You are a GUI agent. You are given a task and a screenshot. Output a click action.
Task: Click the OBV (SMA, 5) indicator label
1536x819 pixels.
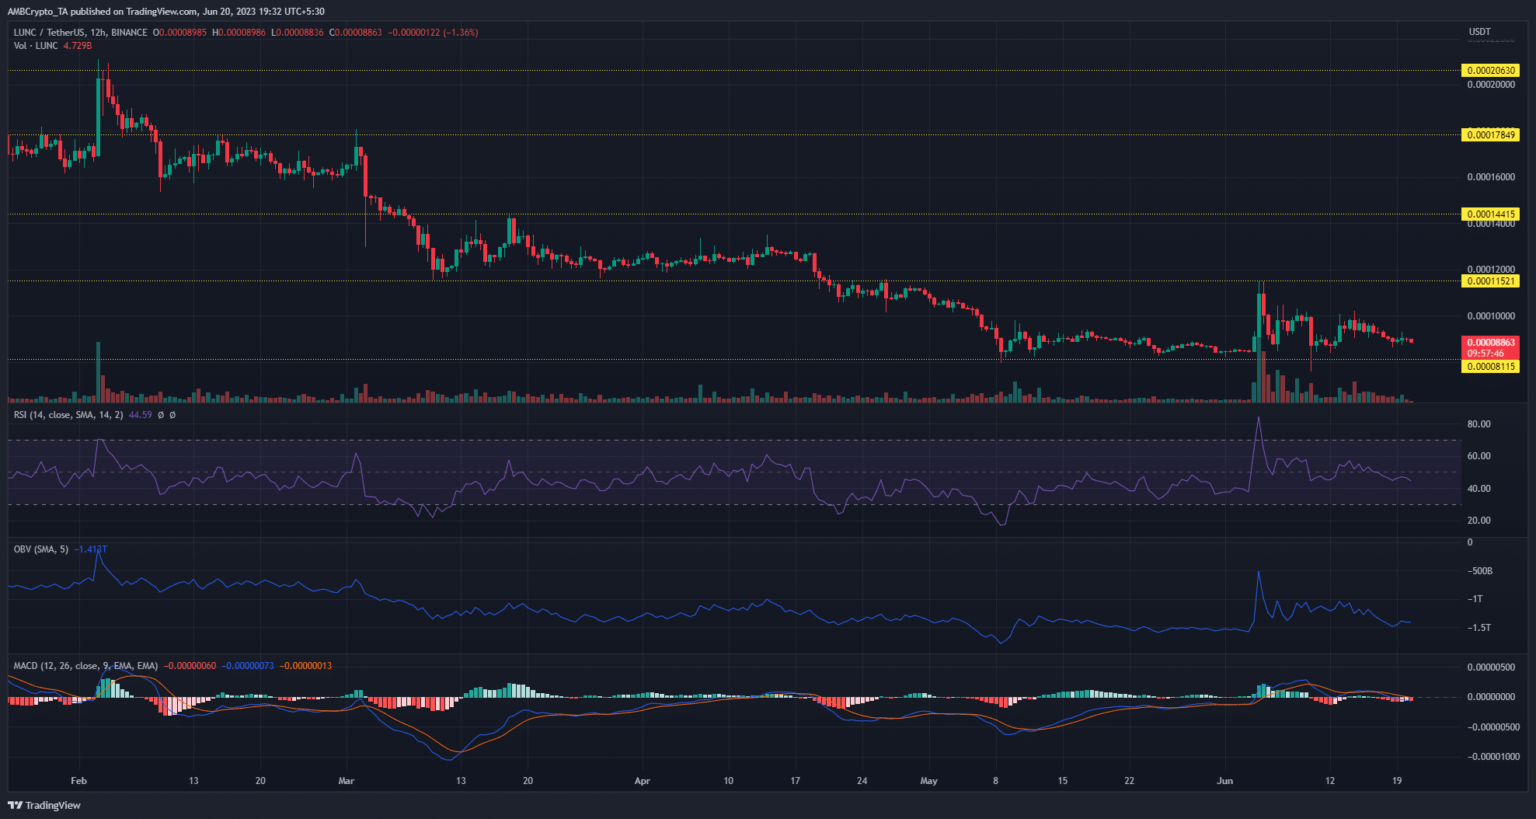tap(41, 549)
